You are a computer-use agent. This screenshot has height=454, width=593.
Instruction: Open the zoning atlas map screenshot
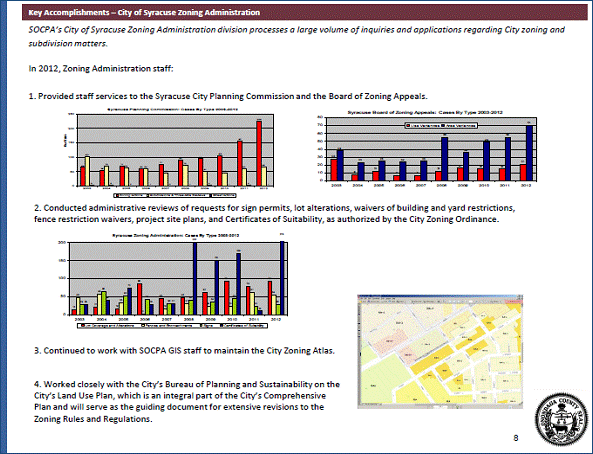point(440,352)
